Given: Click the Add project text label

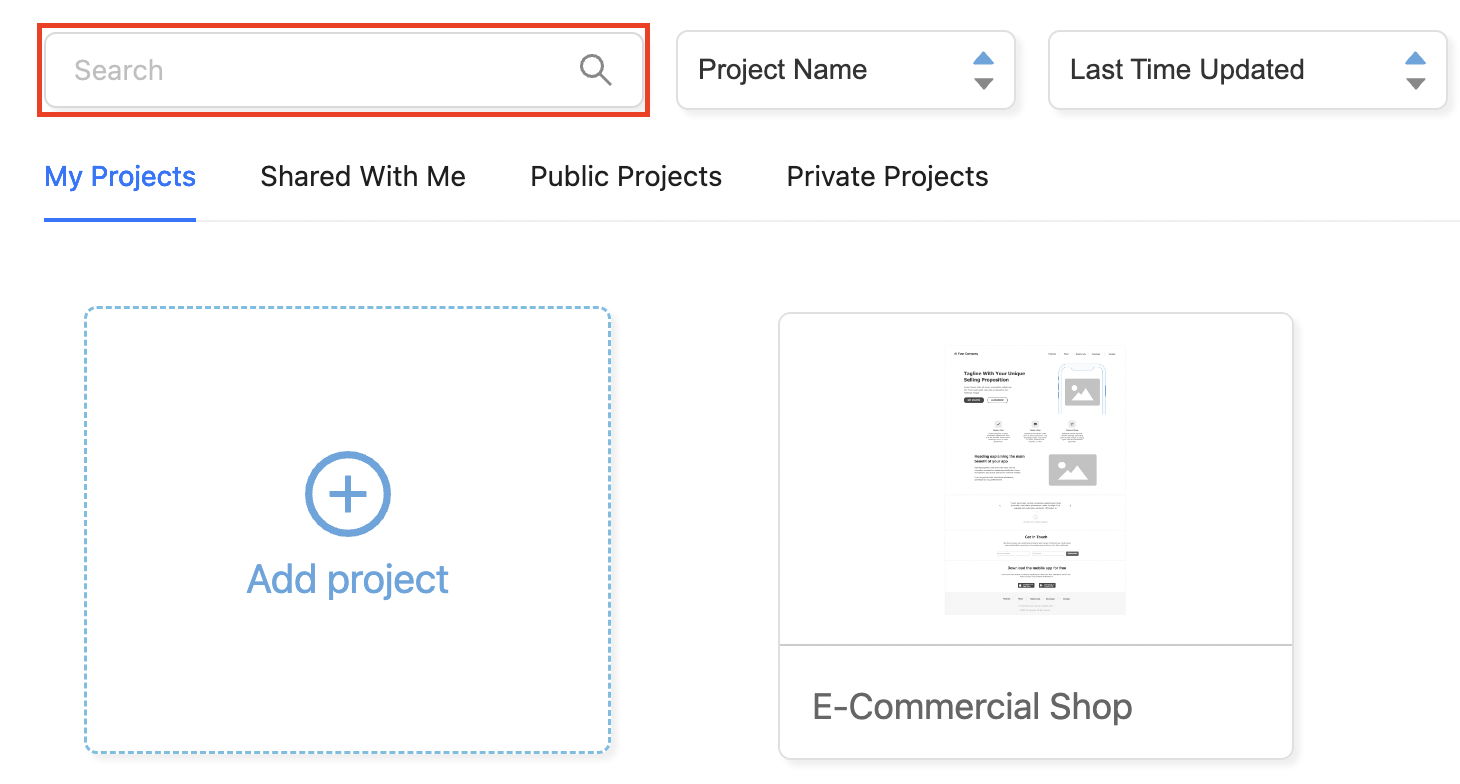Looking at the screenshot, I should 347,579.
